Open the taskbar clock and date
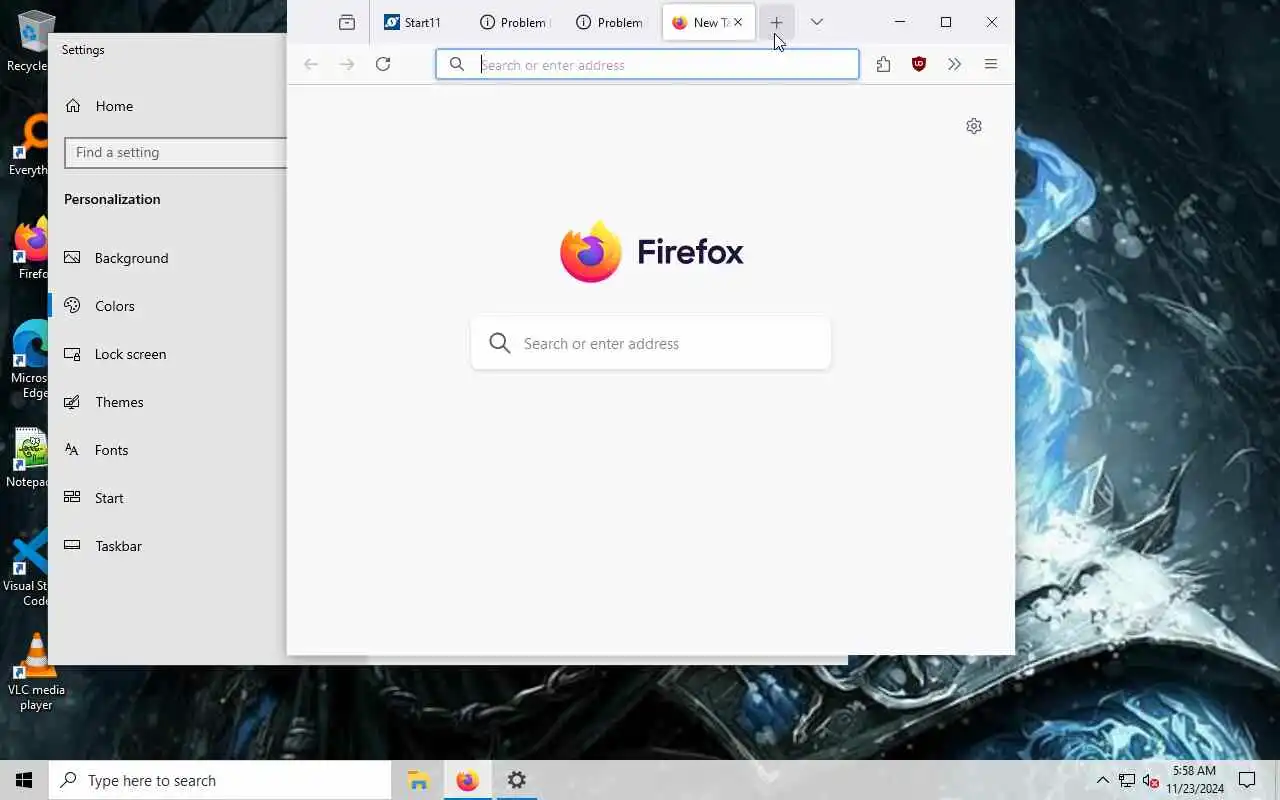 coord(1194,780)
